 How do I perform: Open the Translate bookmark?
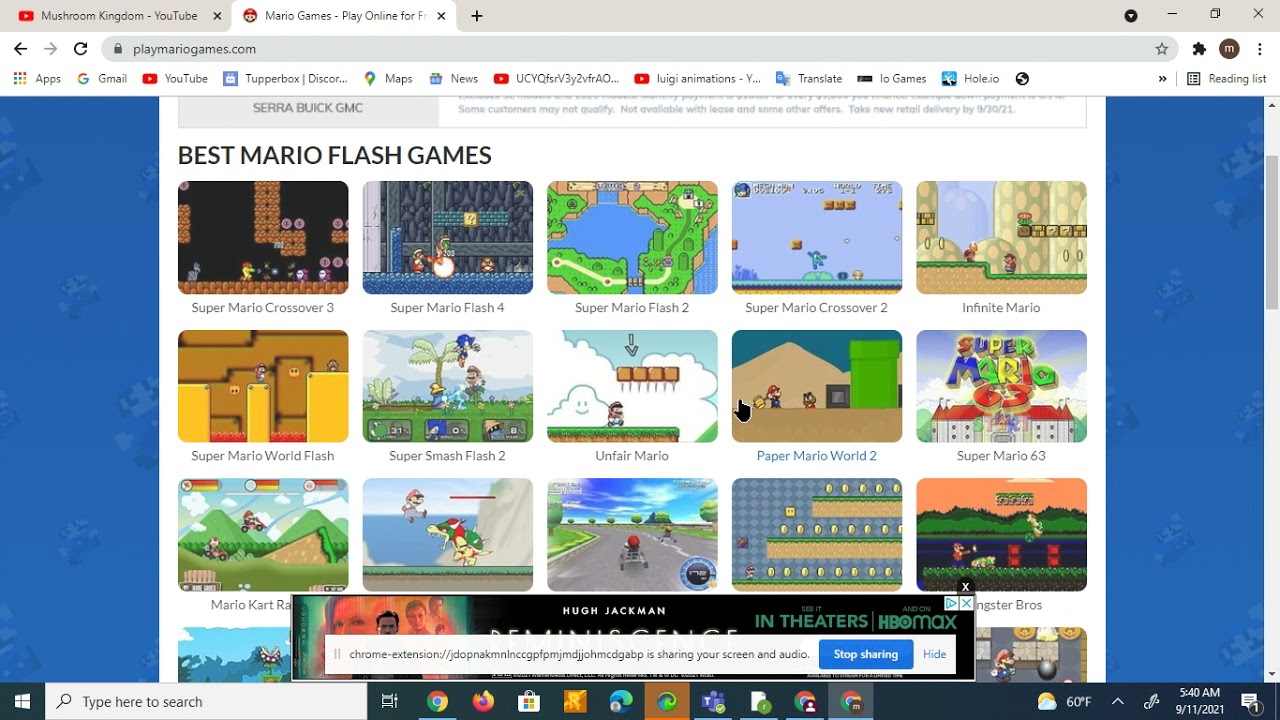click(x=809, y=79)
